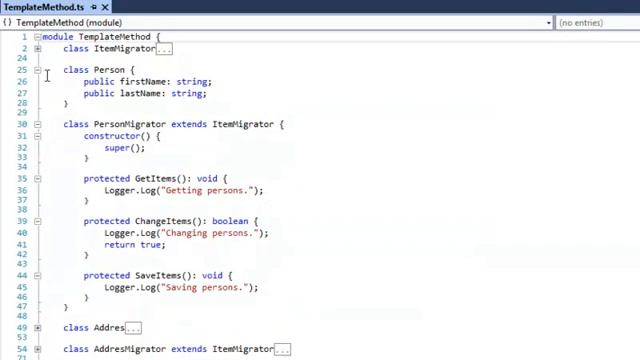This screenshot has width=640, height=360.
Task: Click the super() call on line 32
Action: 124,148
